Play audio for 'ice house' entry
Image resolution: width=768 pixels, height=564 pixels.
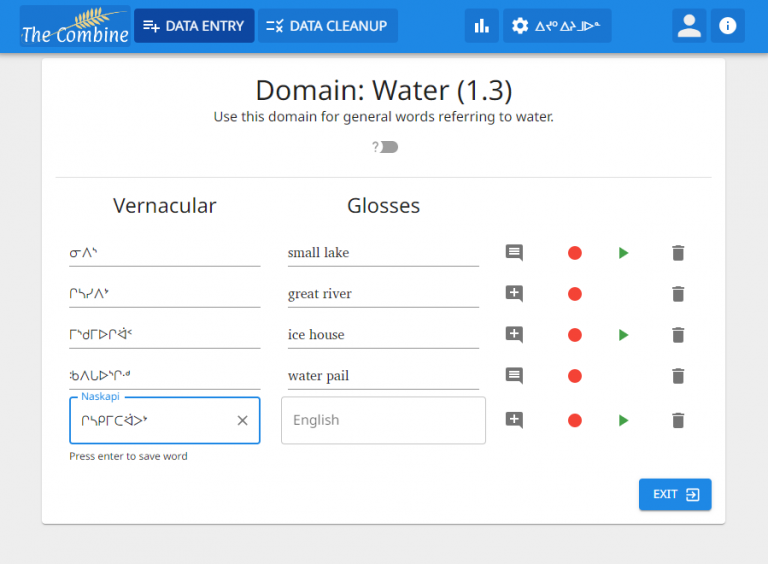[623, 335]
